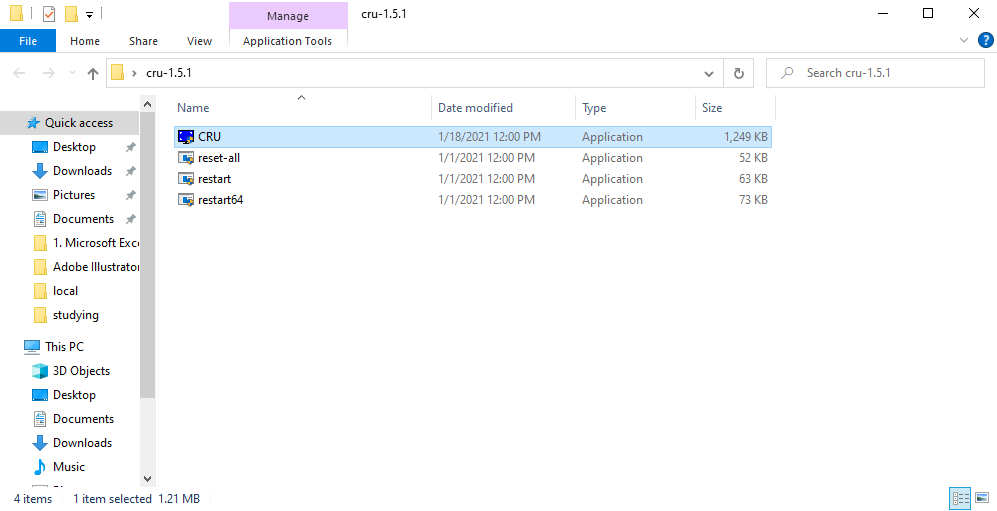997x511 pixels.
Task: Click the Help question mark icon
Action: pos(985,41)
